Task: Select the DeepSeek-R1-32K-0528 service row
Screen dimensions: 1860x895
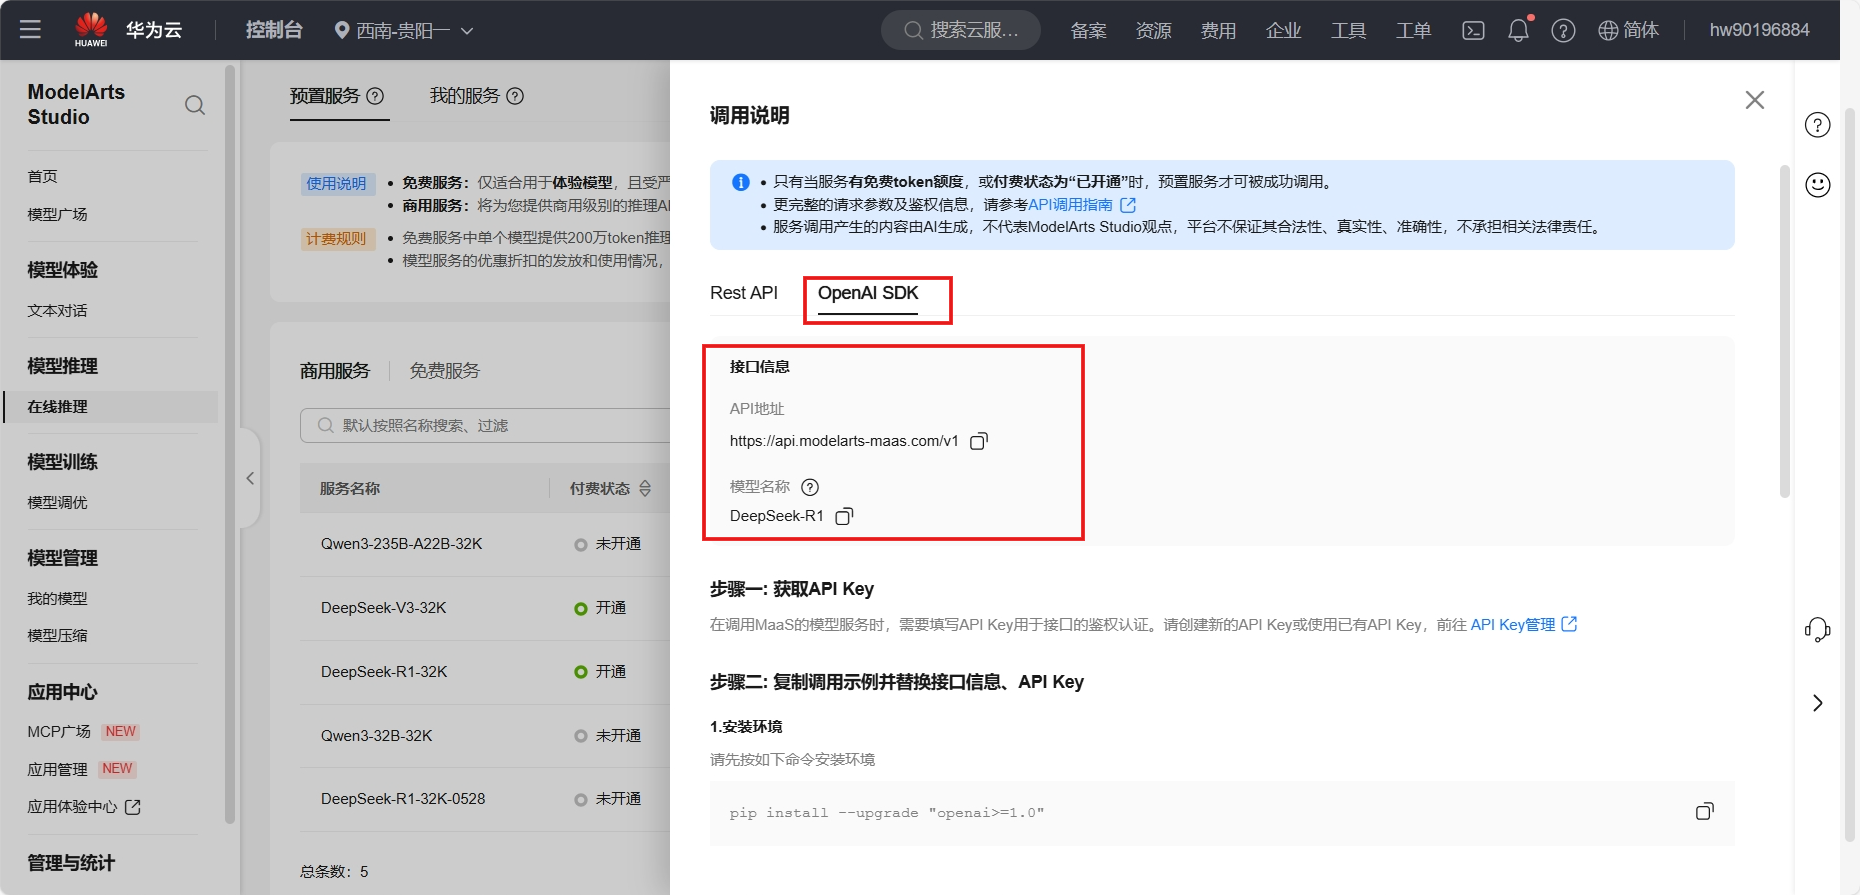Action: point(485,799)
